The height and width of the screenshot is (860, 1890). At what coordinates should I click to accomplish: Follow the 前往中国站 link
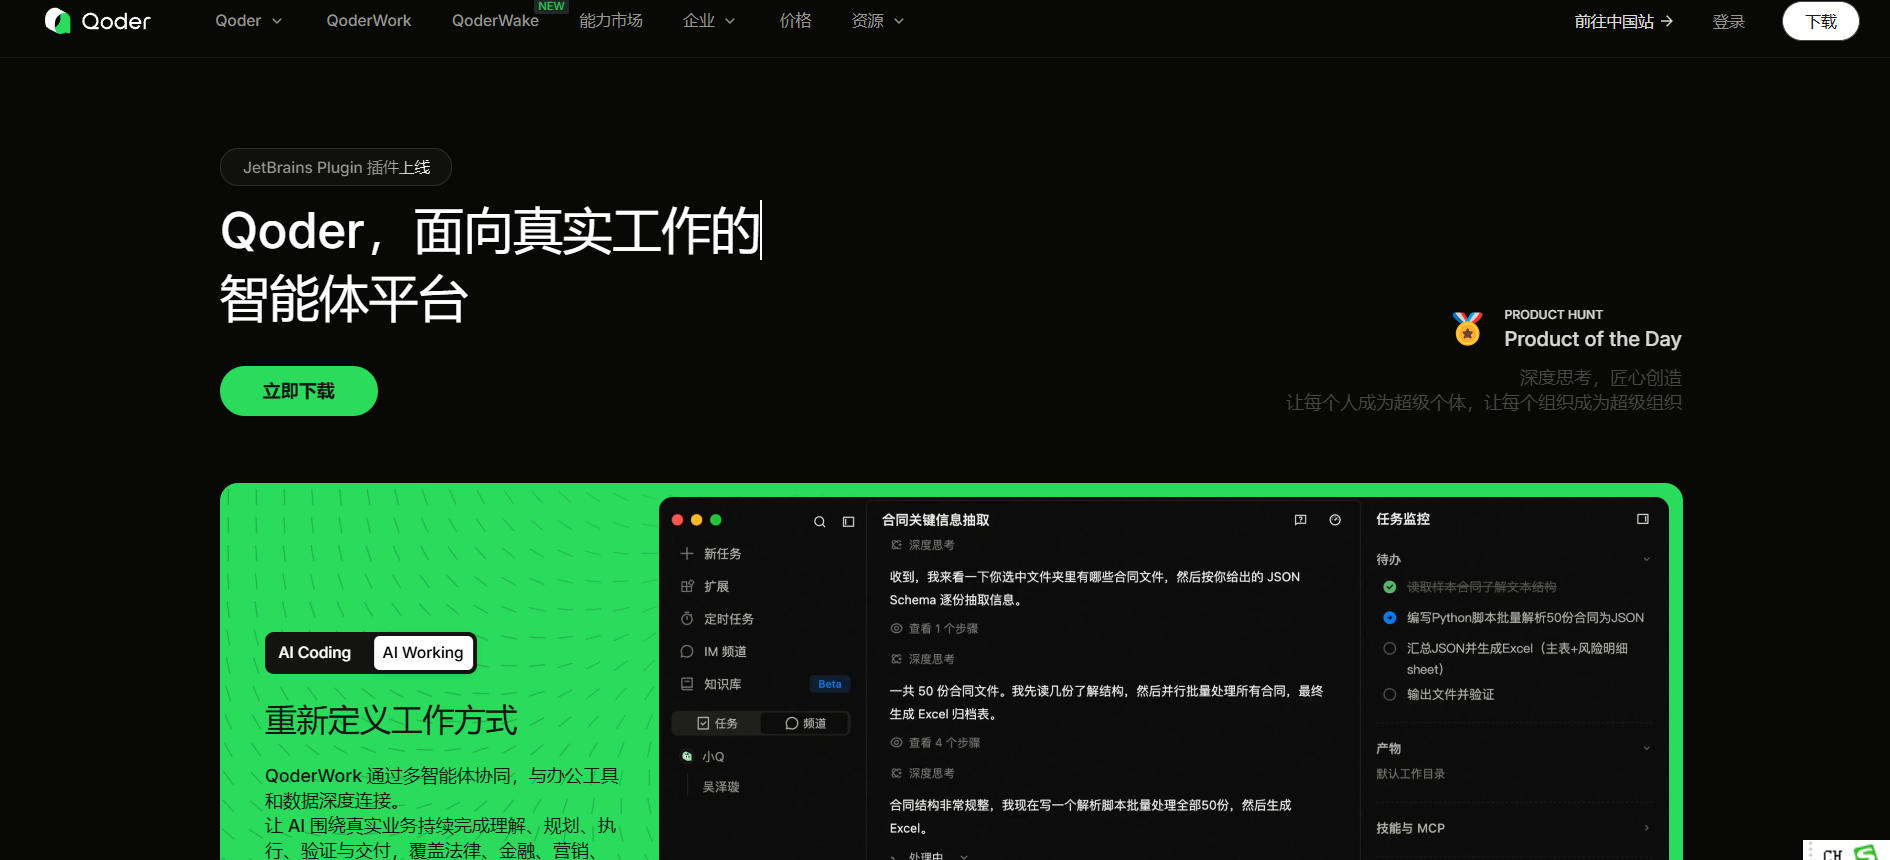[x=1624, y=21]
